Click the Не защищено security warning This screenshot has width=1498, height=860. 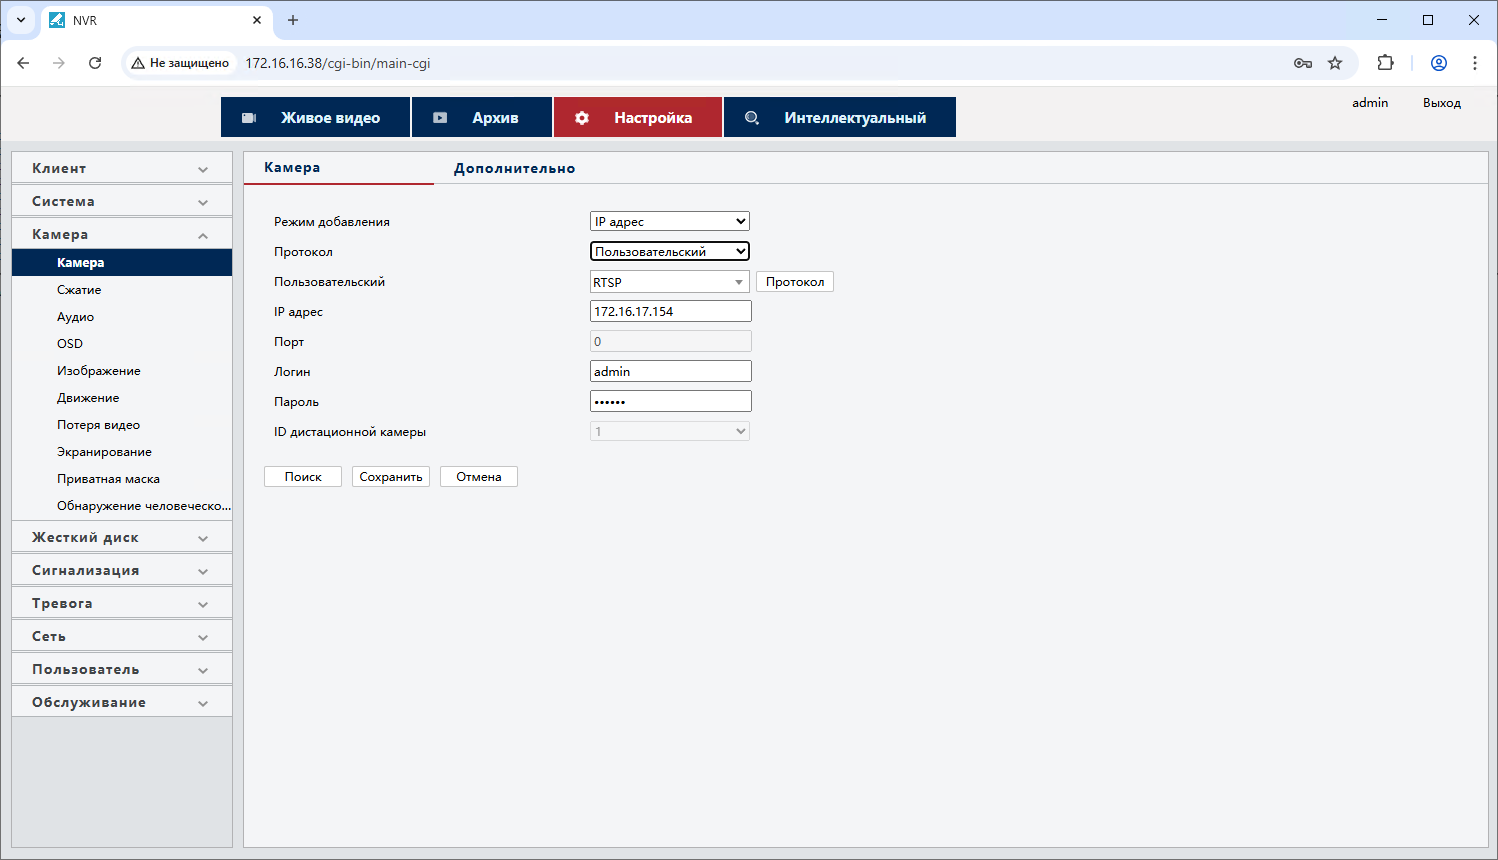pos(181,63)
